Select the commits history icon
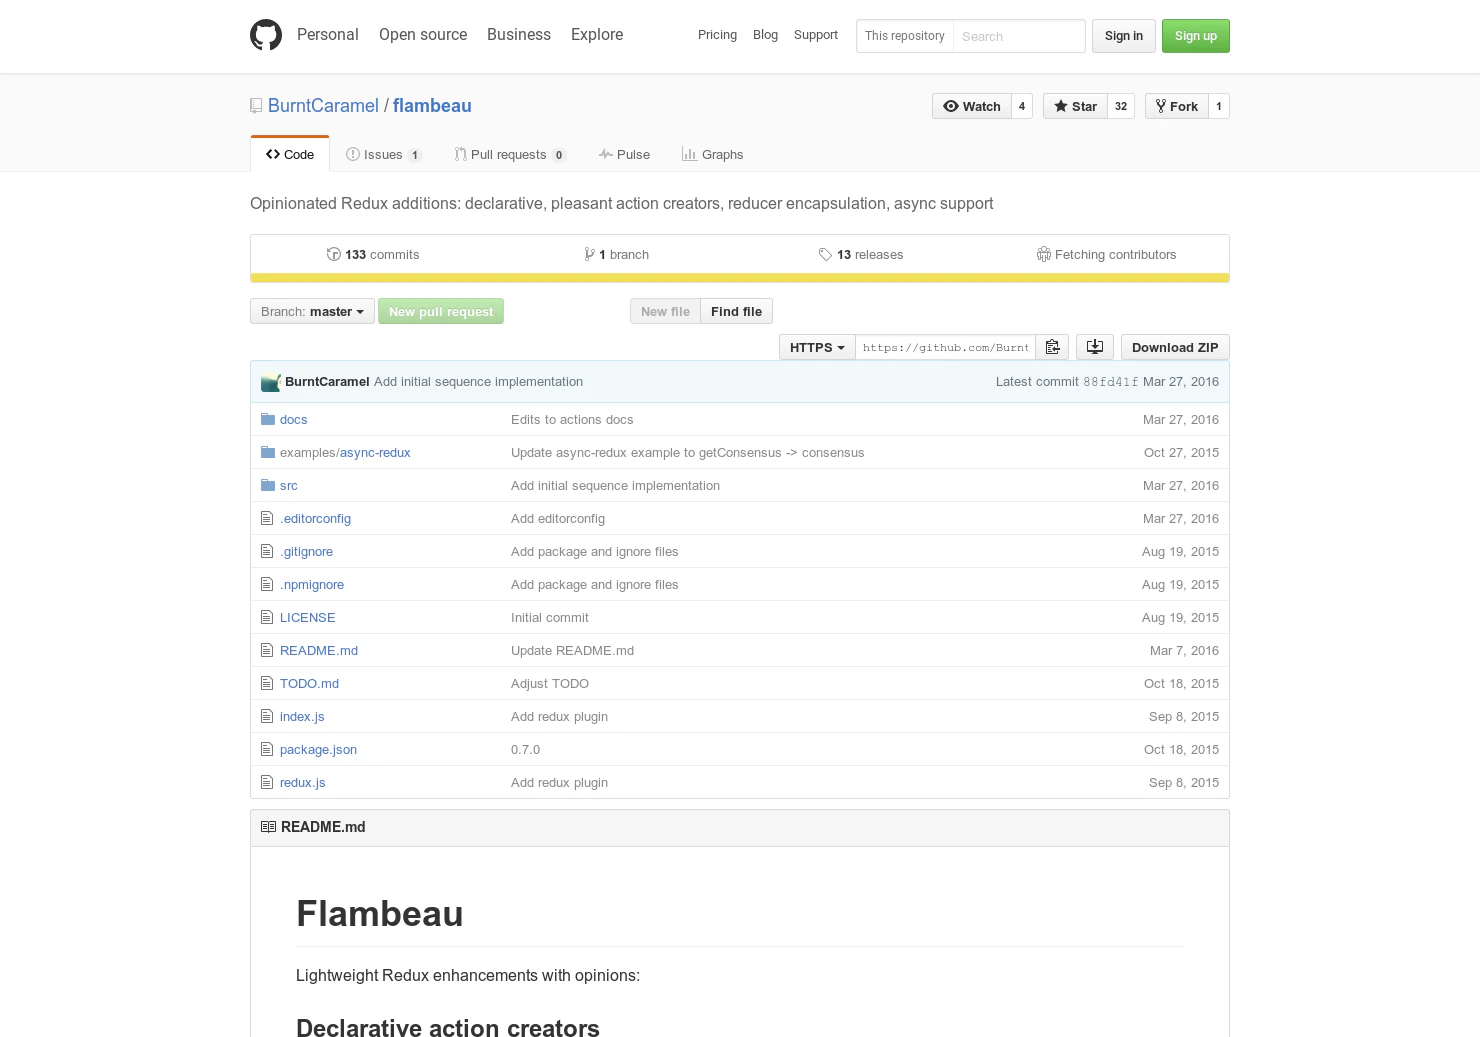The width and height of the screenshot is (1480, 1037). (334, 254)
